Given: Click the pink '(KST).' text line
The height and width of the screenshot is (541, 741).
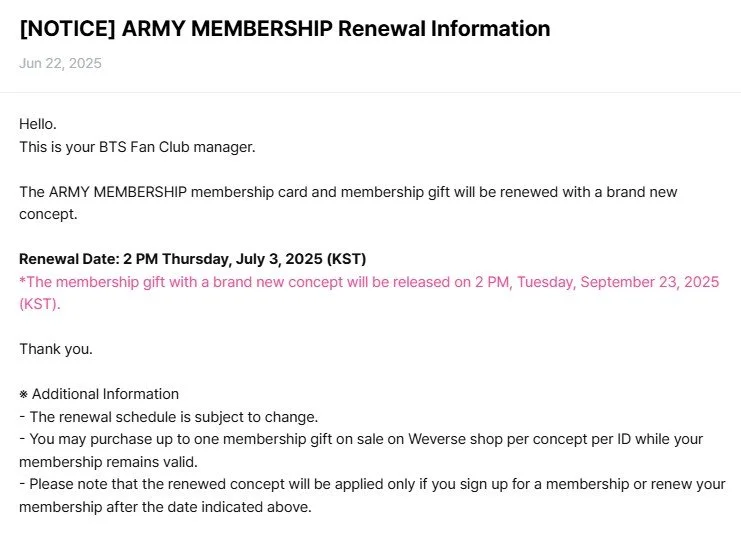Looking at the screenshot, I should [40, 304].
